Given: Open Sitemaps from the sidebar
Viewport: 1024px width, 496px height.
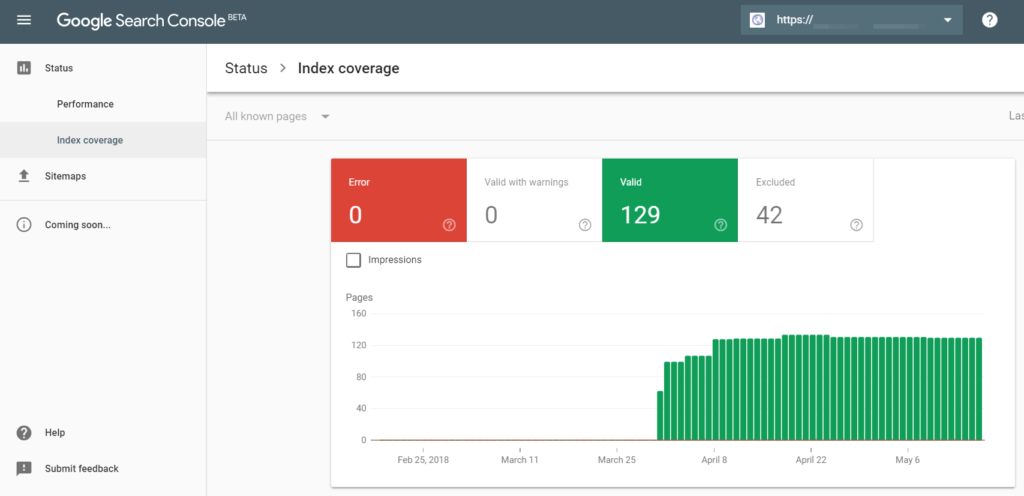Looking at the screenshot, I should [x=103, y=176].
